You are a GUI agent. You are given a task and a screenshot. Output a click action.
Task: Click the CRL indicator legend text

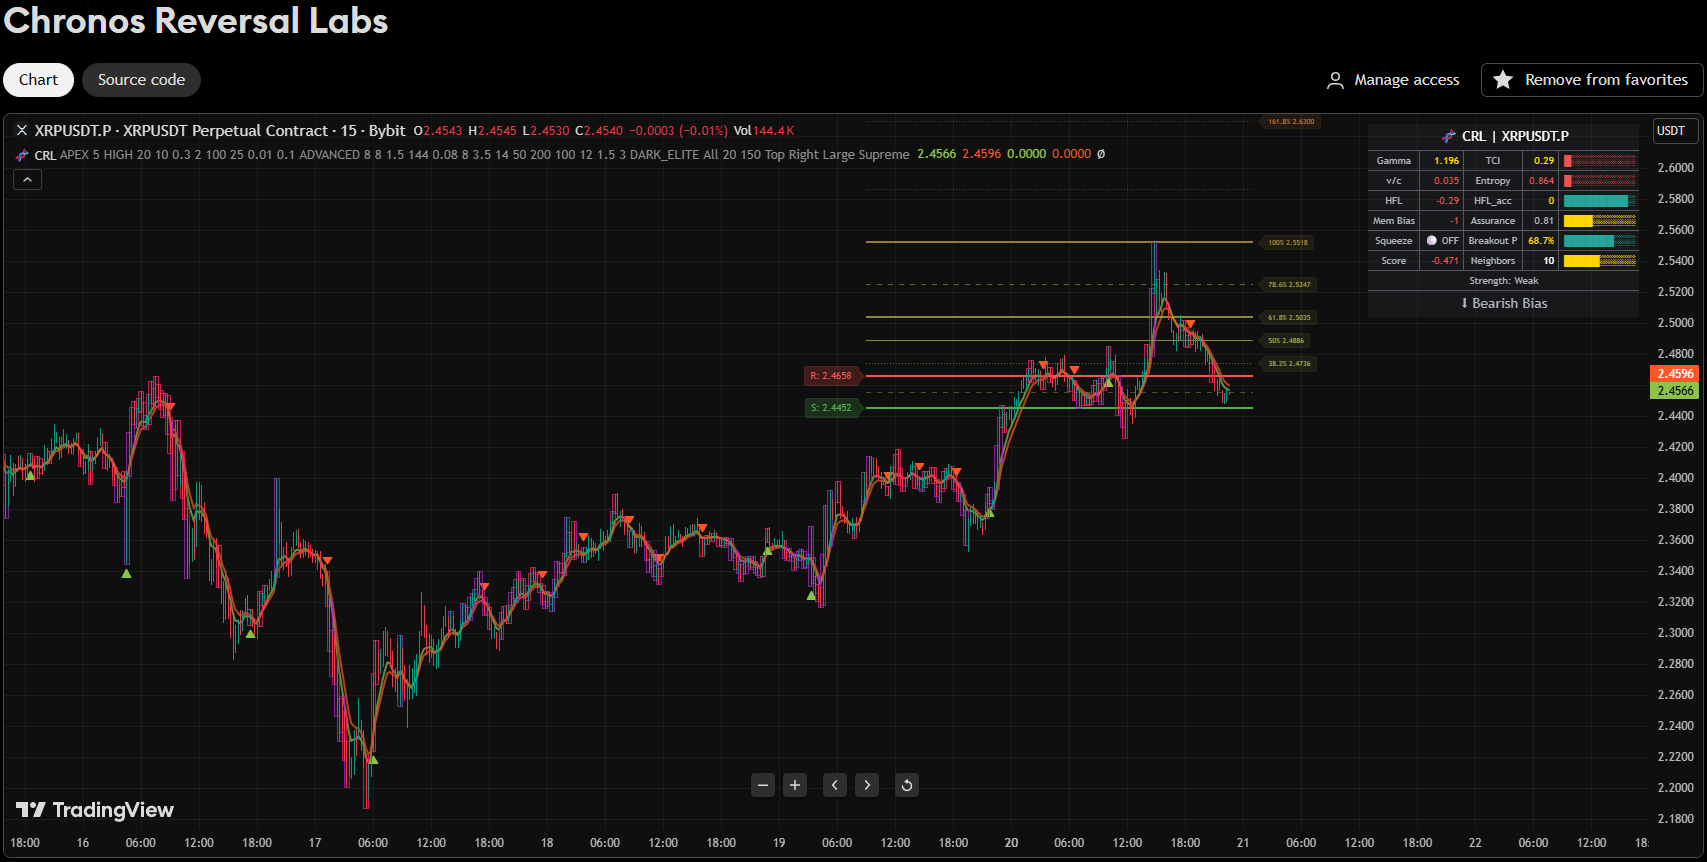(x=45, y=155)
